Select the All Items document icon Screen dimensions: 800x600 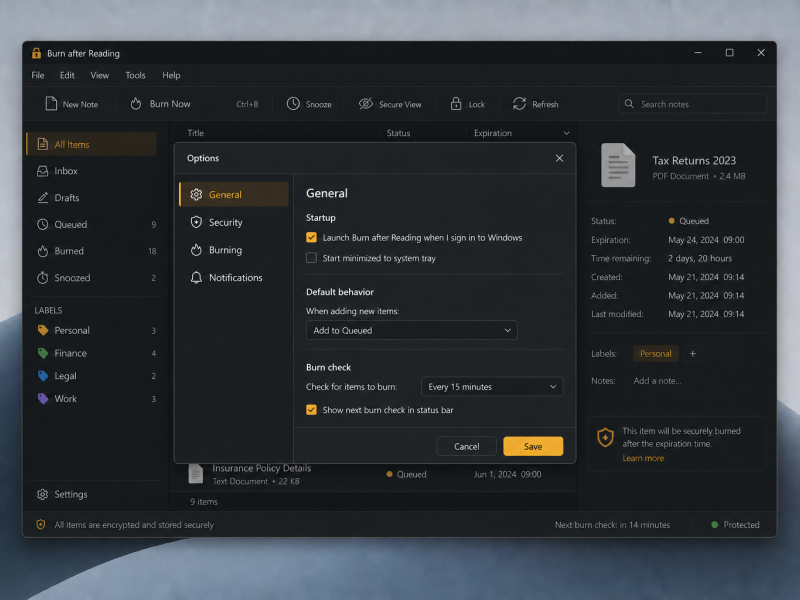[x=43, y=144]
